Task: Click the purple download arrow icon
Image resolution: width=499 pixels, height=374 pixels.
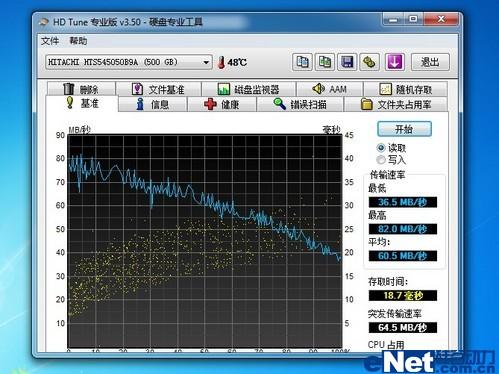Action: pyautogui.click(x=395, y=62)
